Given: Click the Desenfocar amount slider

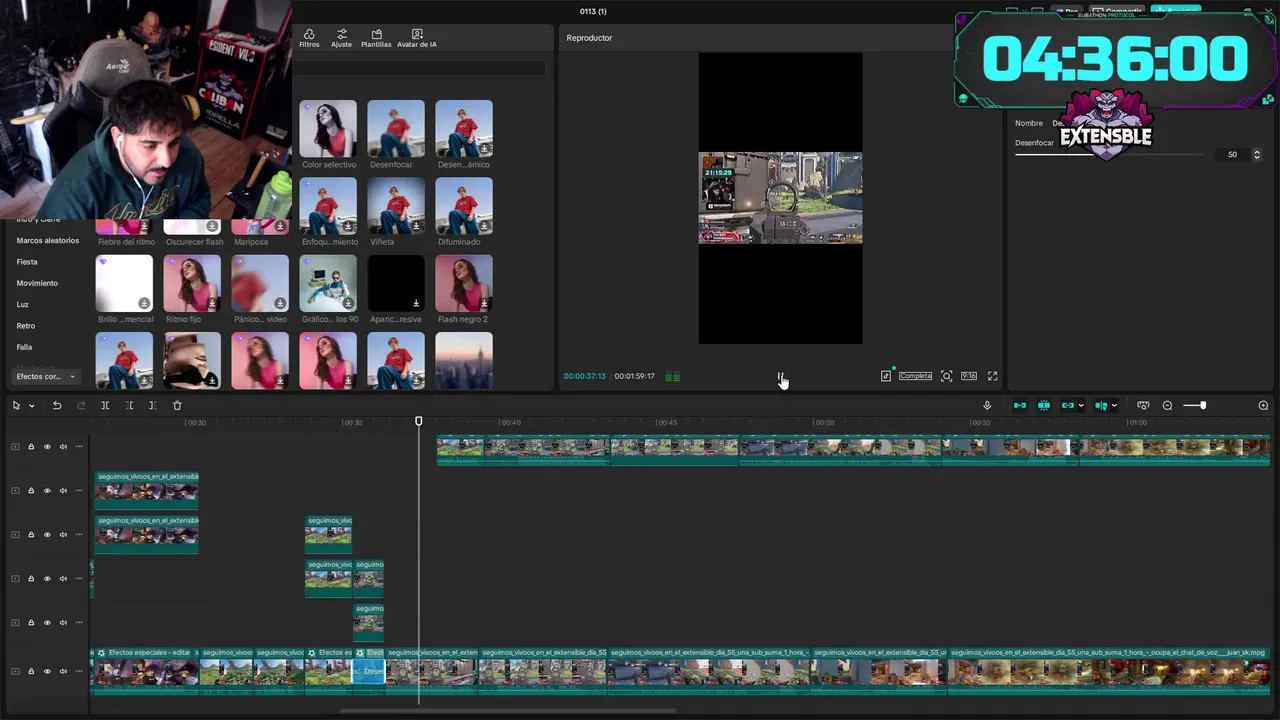Looking at the screenshot, I should point(1109,155).
